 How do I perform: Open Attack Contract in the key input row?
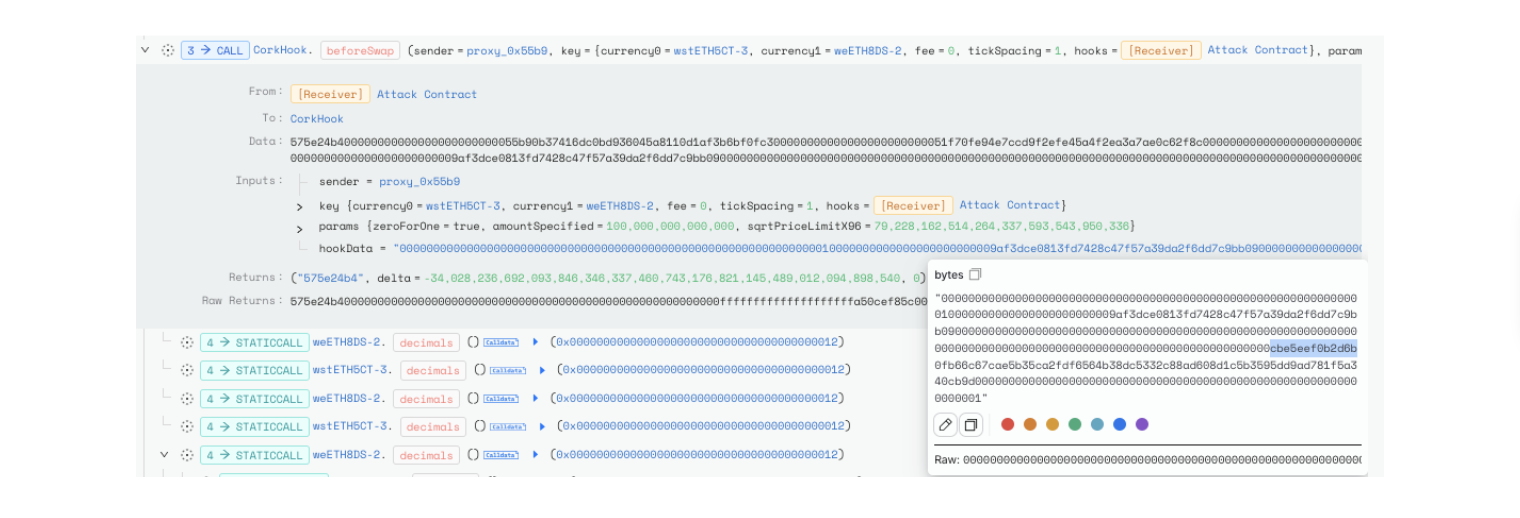tap(1010, 205)
